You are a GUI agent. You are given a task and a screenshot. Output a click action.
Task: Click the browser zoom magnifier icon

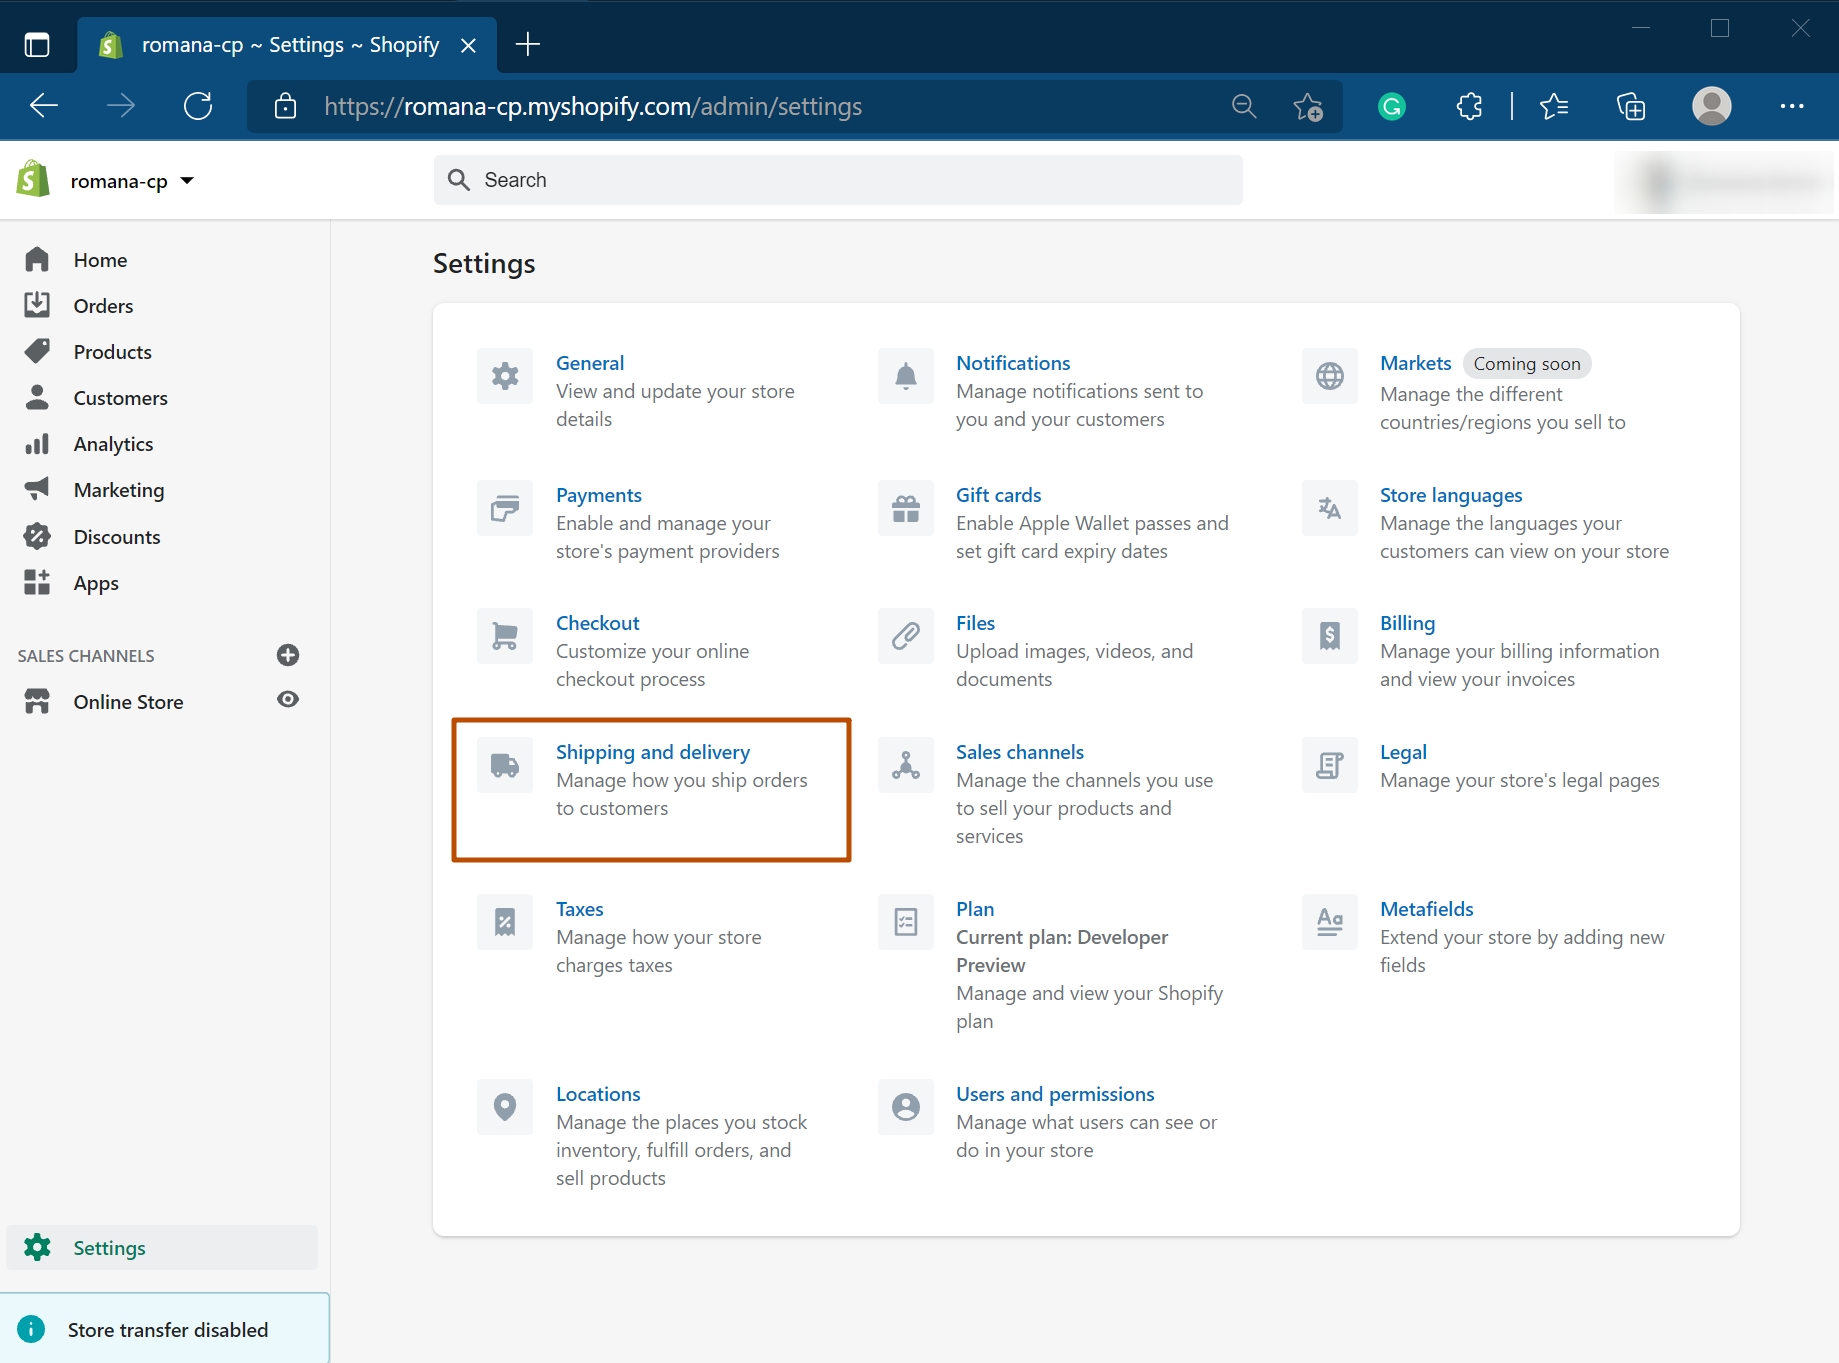point(1244,106)
